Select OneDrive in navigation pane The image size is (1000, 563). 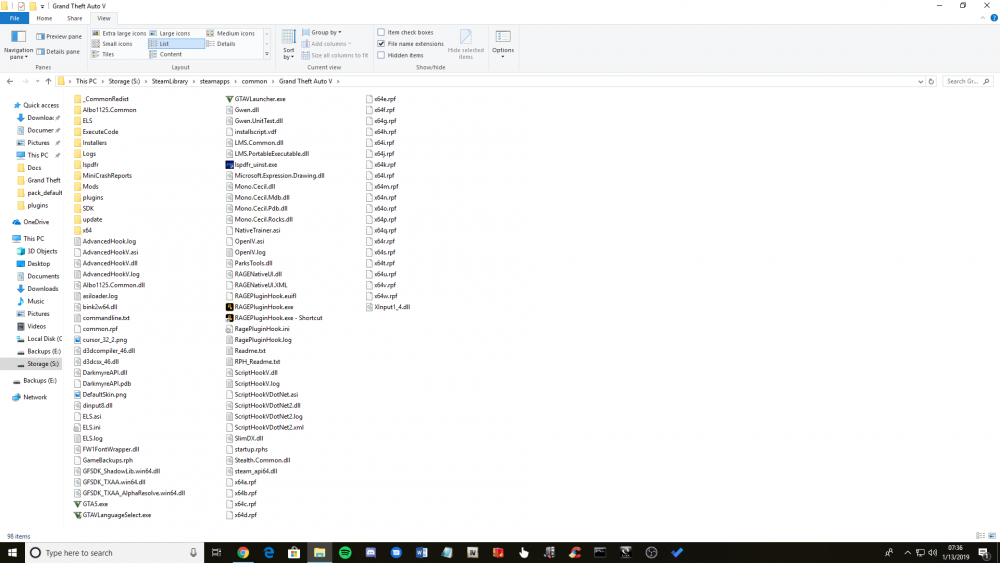[x=31, y=222]
